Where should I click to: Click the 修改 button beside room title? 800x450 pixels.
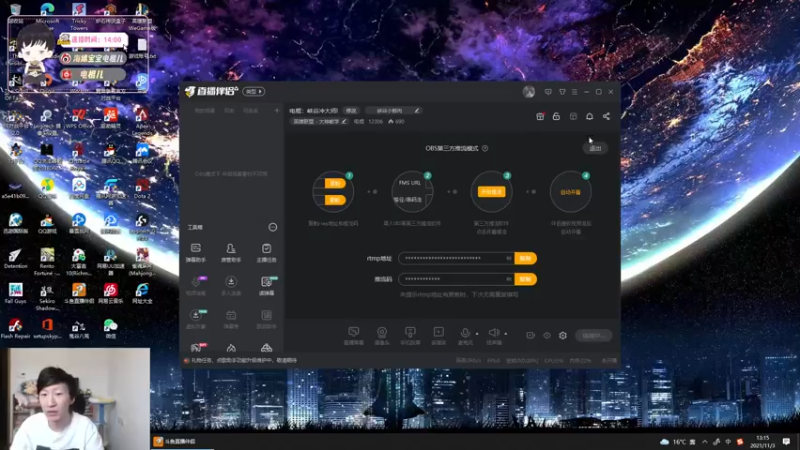pyautogui.click(x=351, y=110)
